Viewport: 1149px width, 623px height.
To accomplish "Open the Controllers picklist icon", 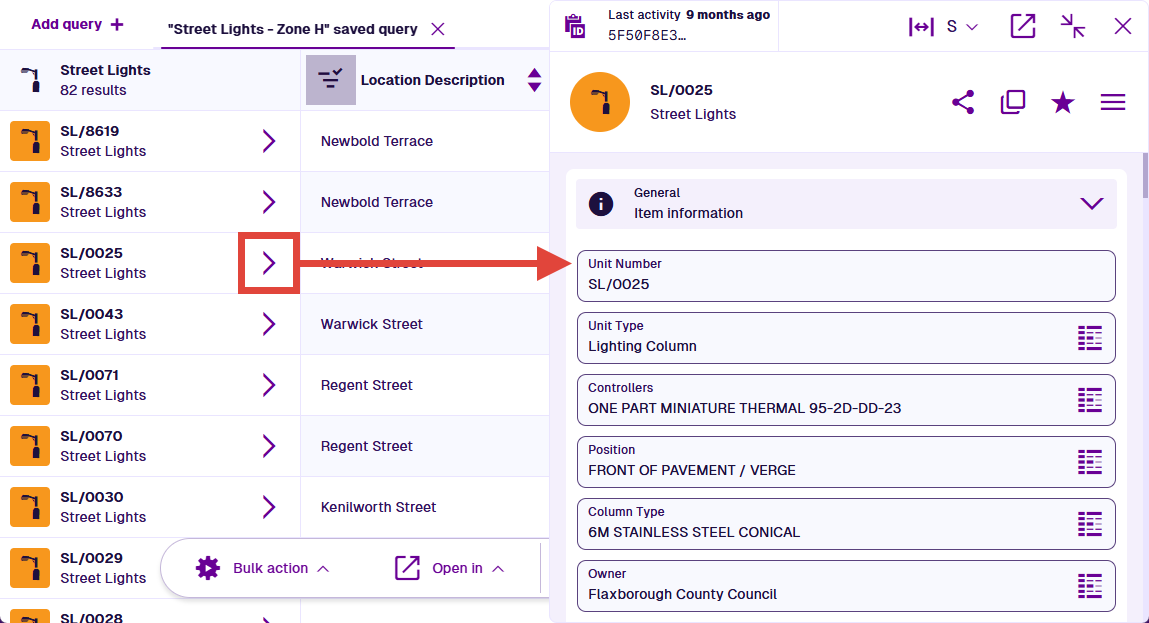I will click(1089, 400).
